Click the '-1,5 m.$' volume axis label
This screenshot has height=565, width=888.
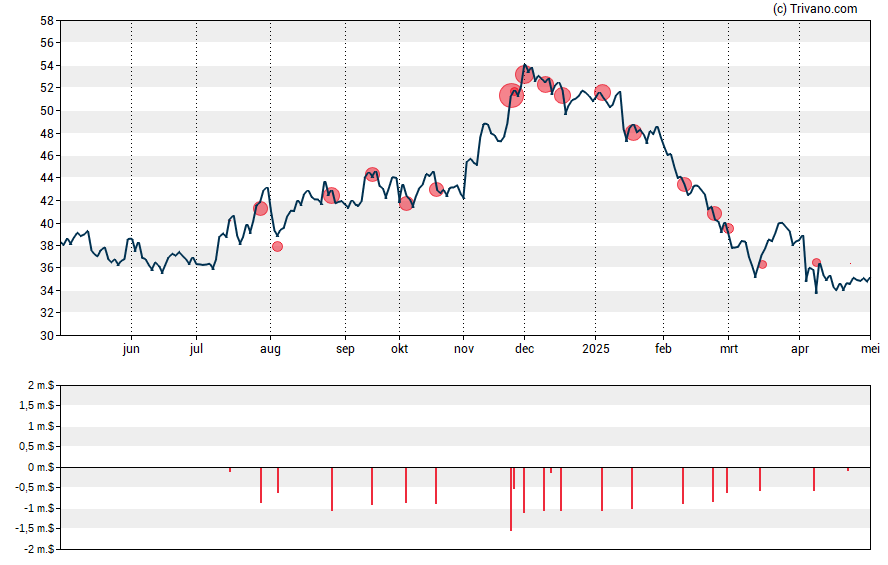pos(36,529)
